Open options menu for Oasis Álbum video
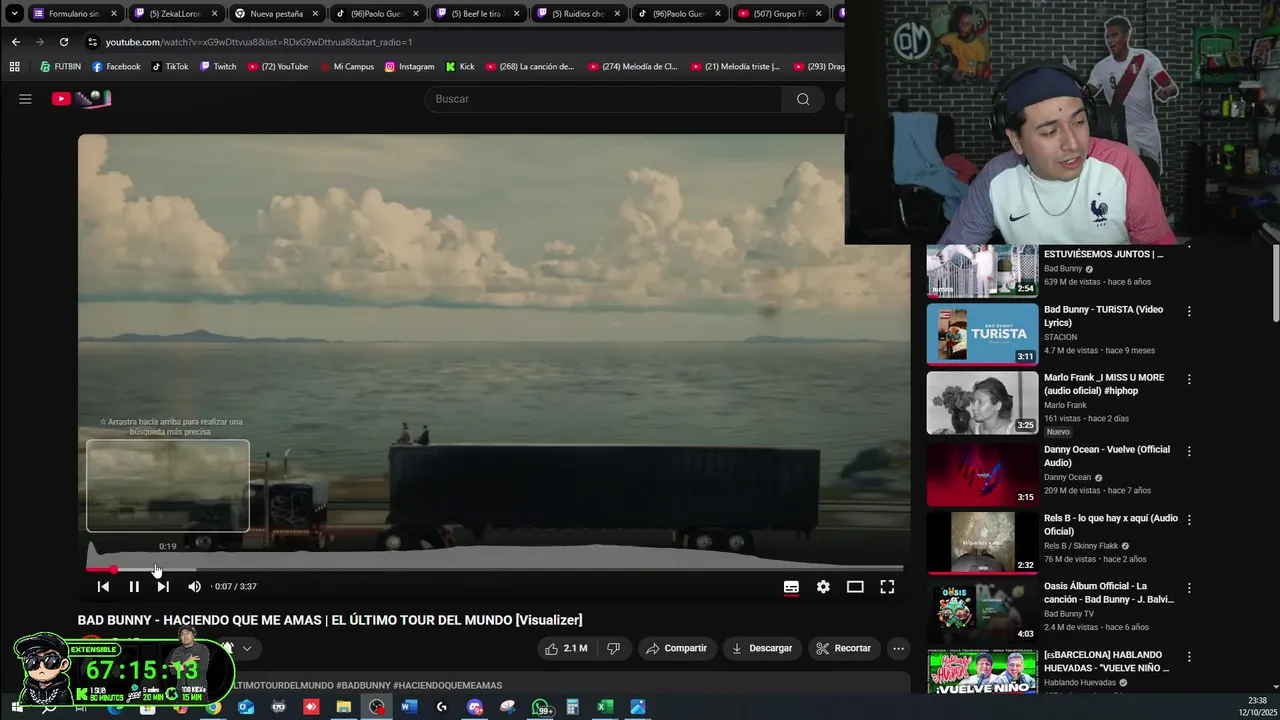1280x720 pixels. [1189, 588]
